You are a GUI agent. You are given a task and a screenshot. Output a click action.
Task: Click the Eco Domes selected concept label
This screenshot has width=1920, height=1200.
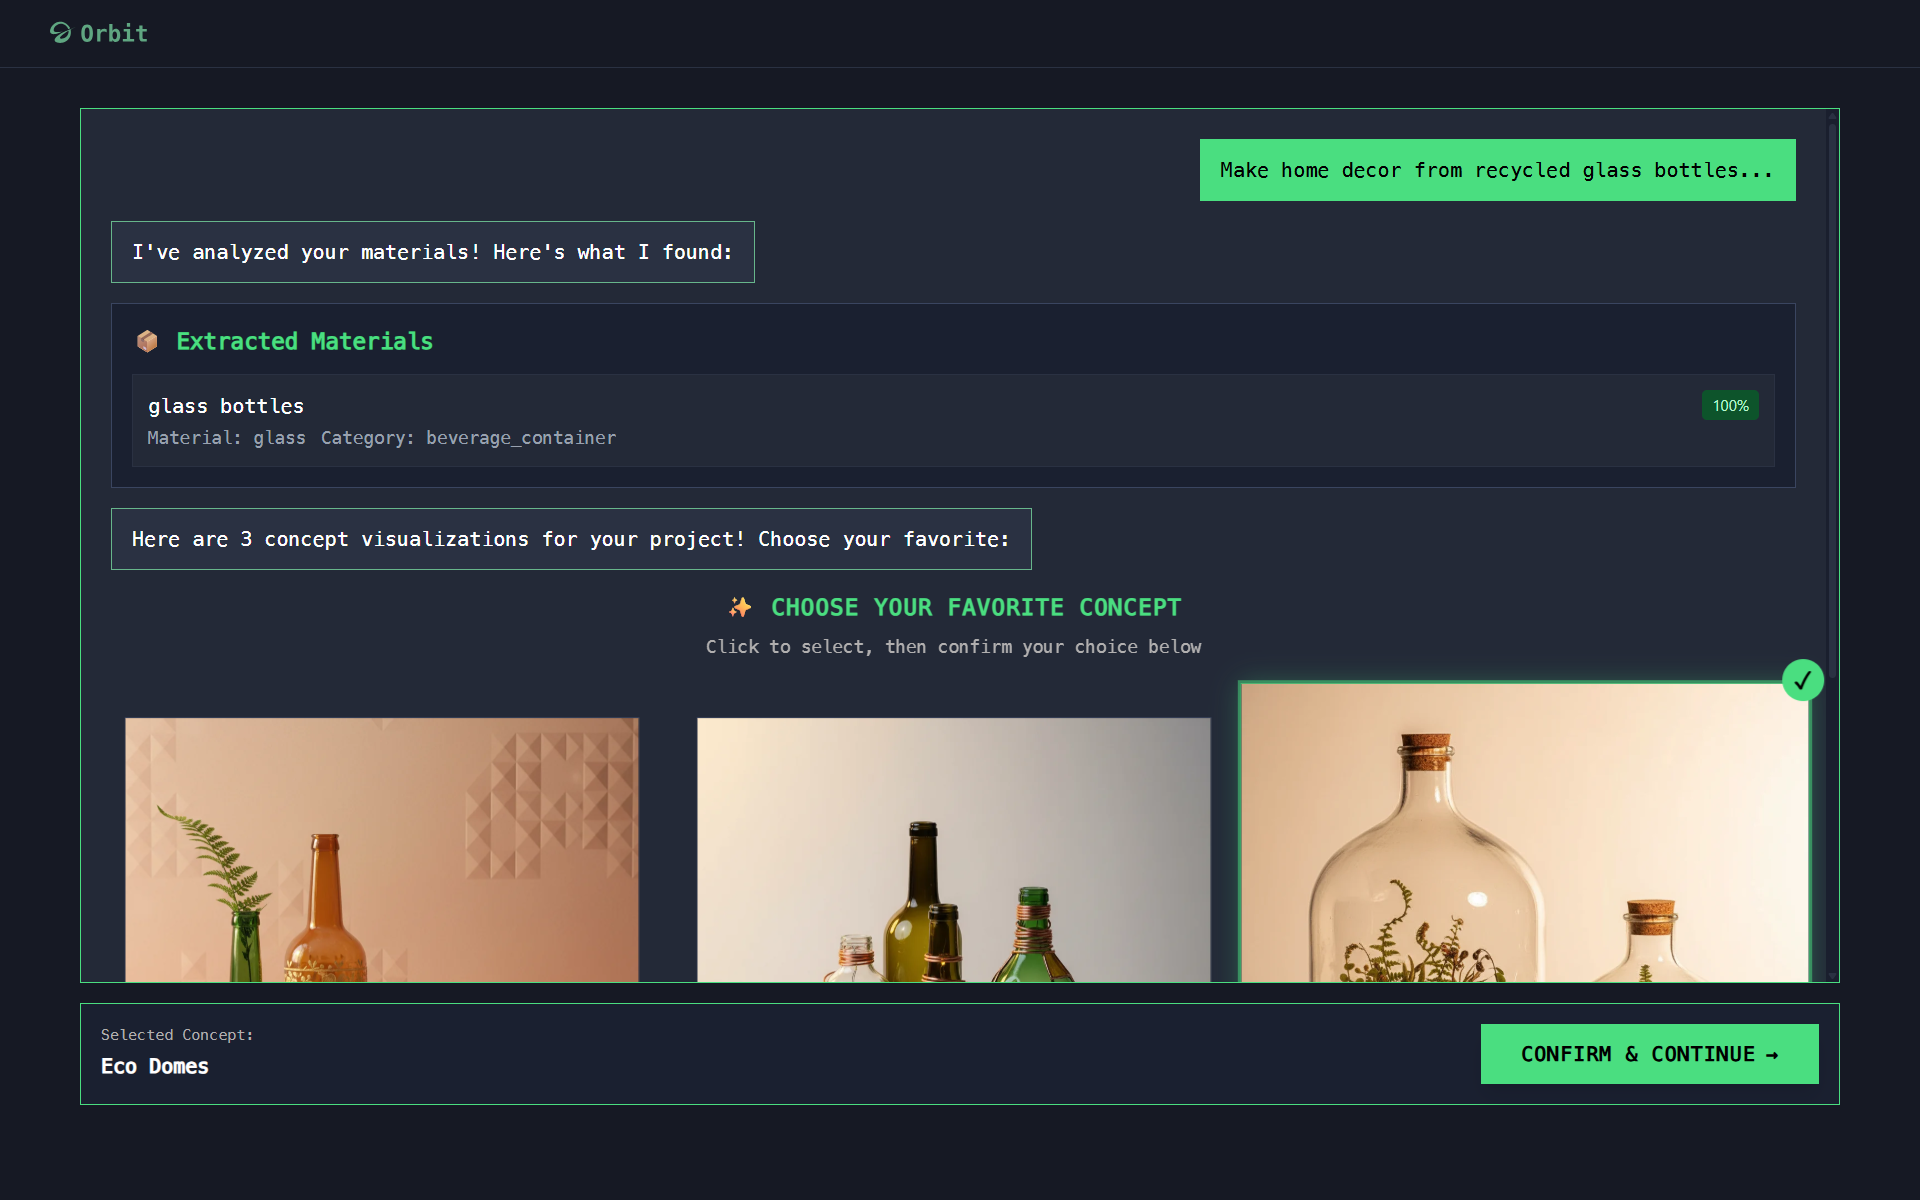155,1066
